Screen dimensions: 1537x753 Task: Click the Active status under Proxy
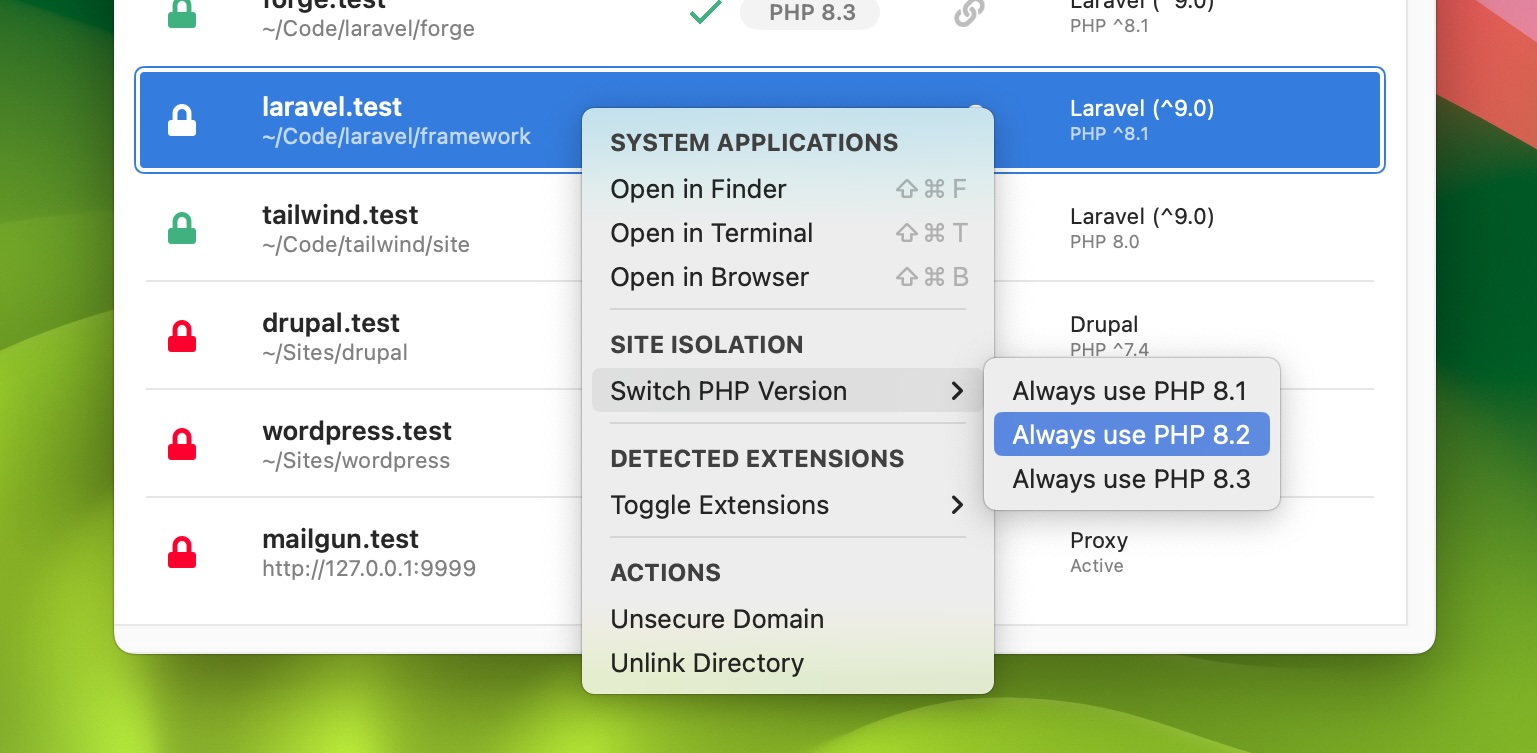click(1097, 566)
